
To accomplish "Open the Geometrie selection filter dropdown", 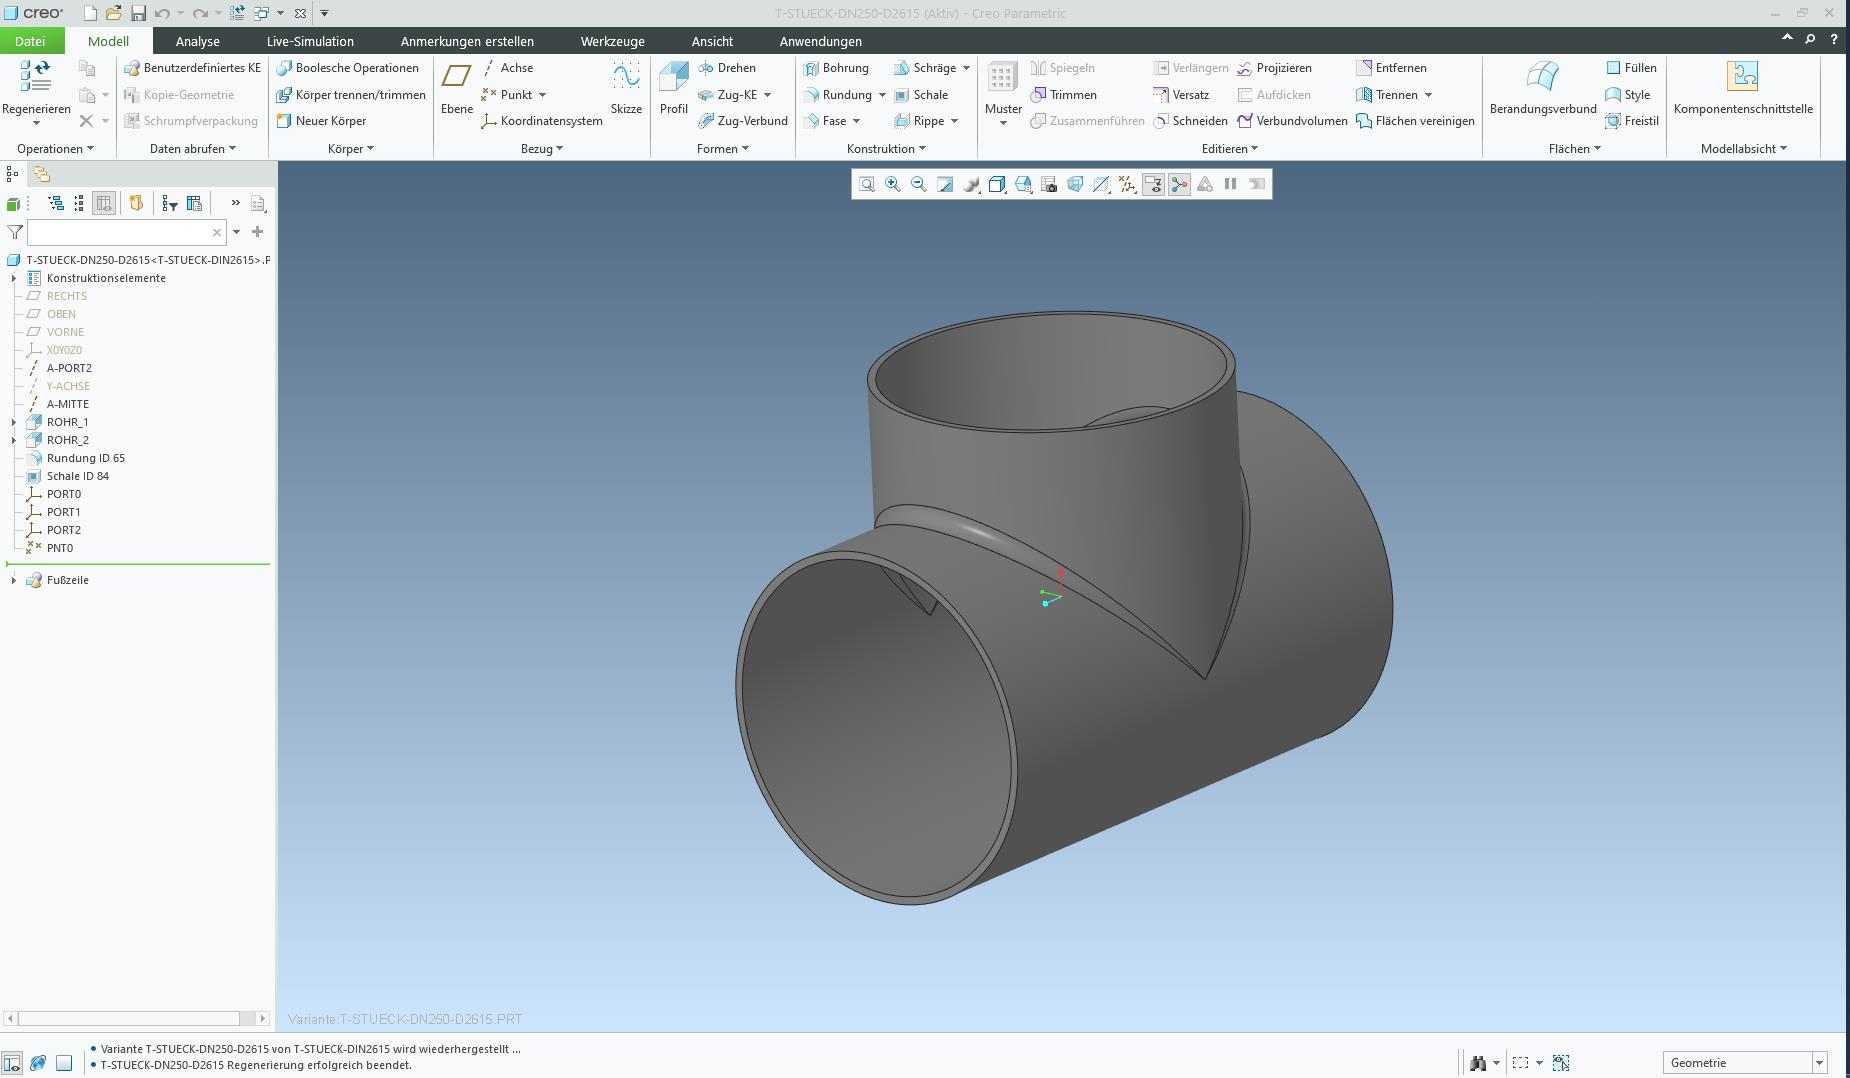I will [1819, 1063].
